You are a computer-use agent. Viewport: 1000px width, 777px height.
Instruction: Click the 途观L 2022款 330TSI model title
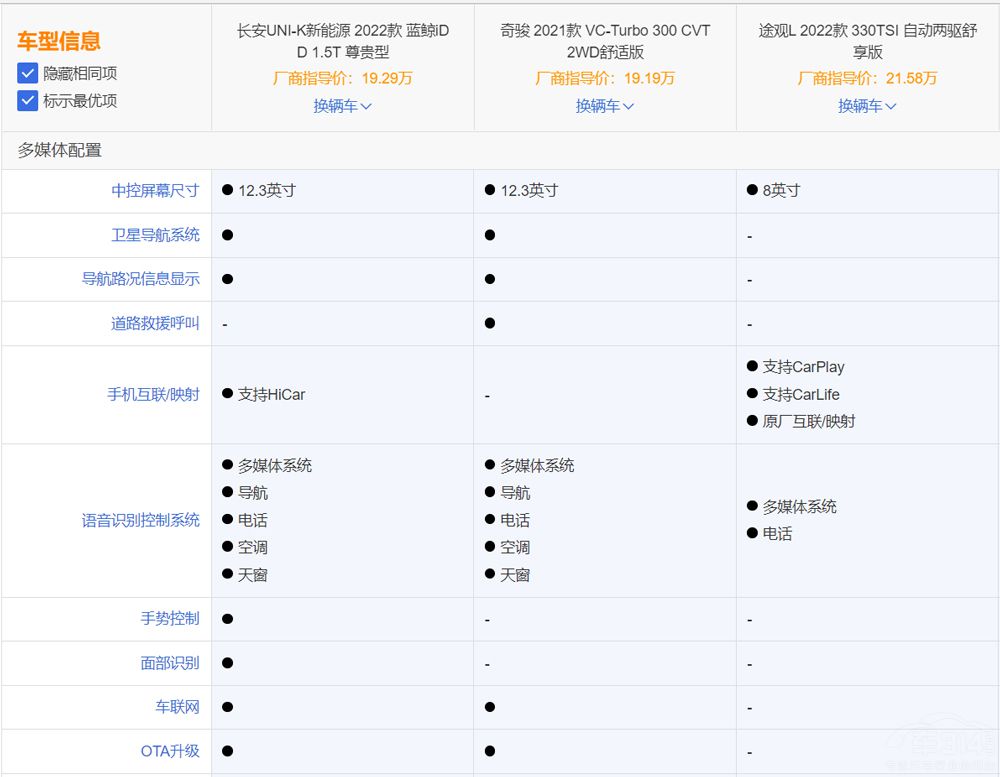click(867, 41)
